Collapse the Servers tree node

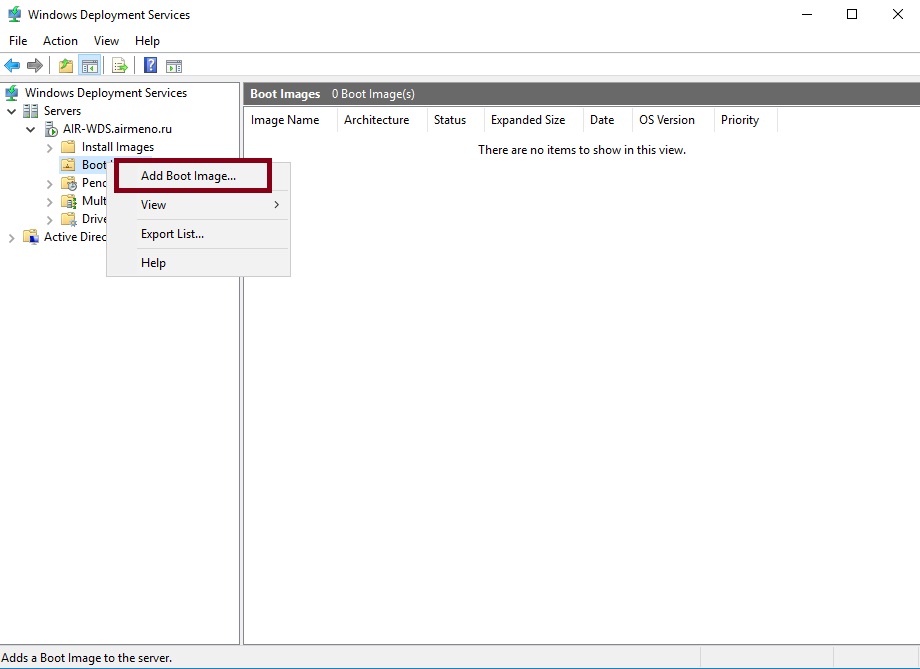click(12, 111)
